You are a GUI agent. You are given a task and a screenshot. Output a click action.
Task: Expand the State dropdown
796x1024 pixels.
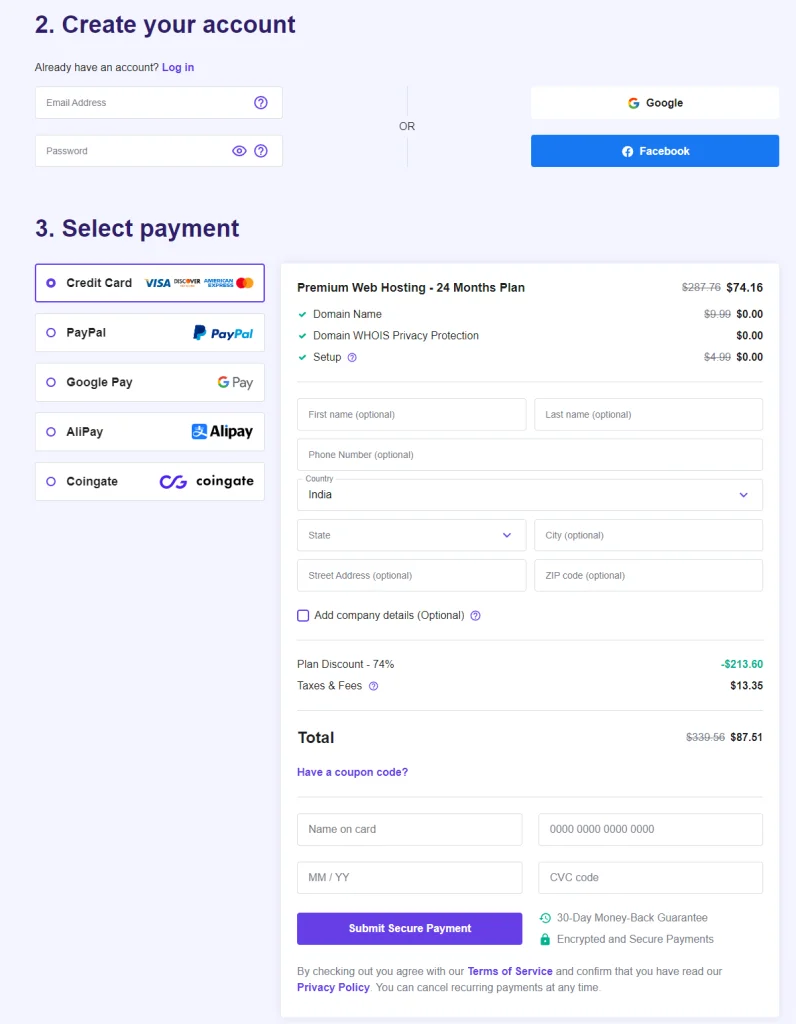[x=411, y=535]
